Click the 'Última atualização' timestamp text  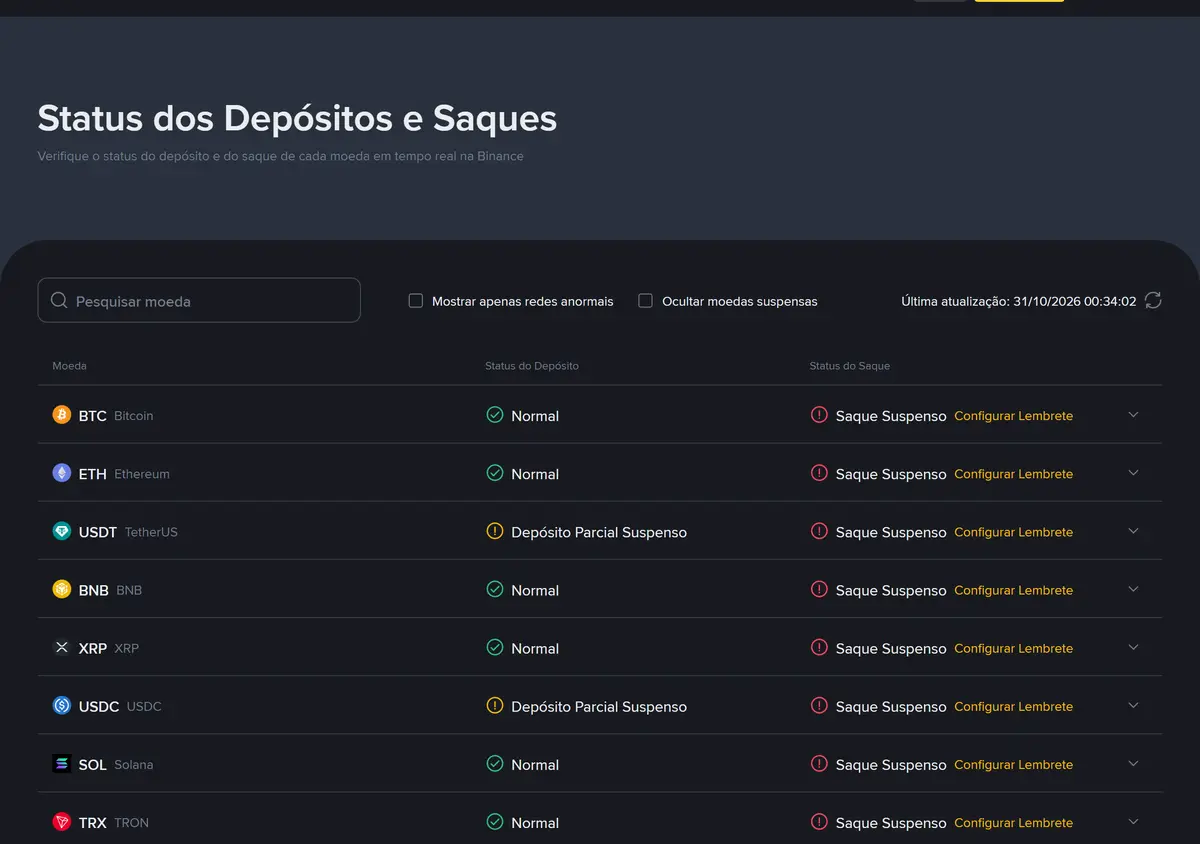coord(1019,301)
